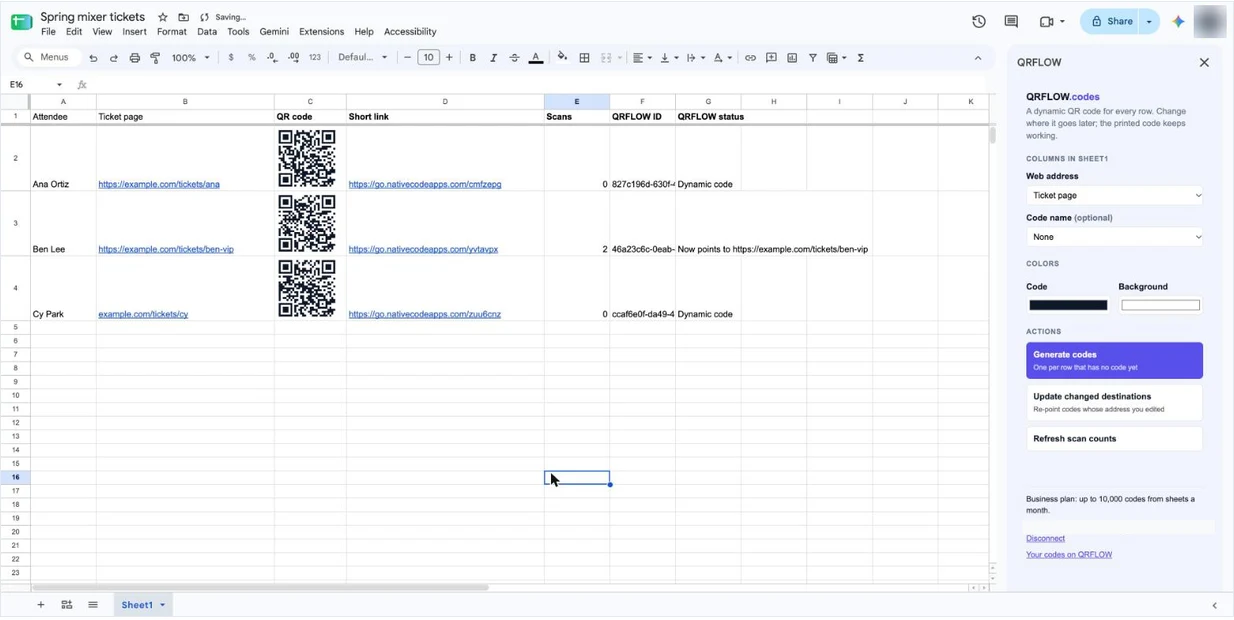Open text color picker
This screenshot has height=620, width=1234.
536,58
